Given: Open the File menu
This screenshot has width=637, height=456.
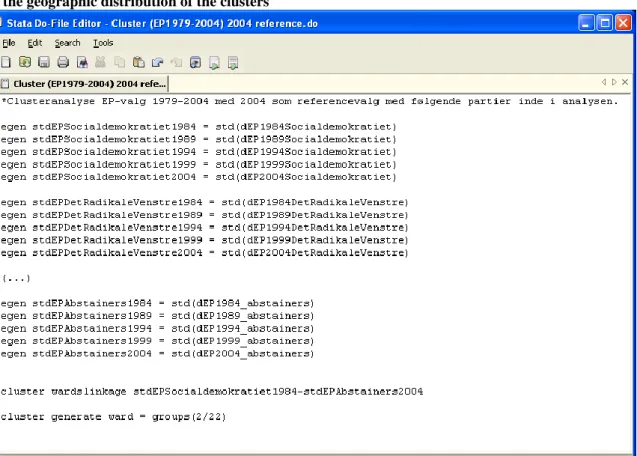Looking at the screenshot, I should [9, 43].
